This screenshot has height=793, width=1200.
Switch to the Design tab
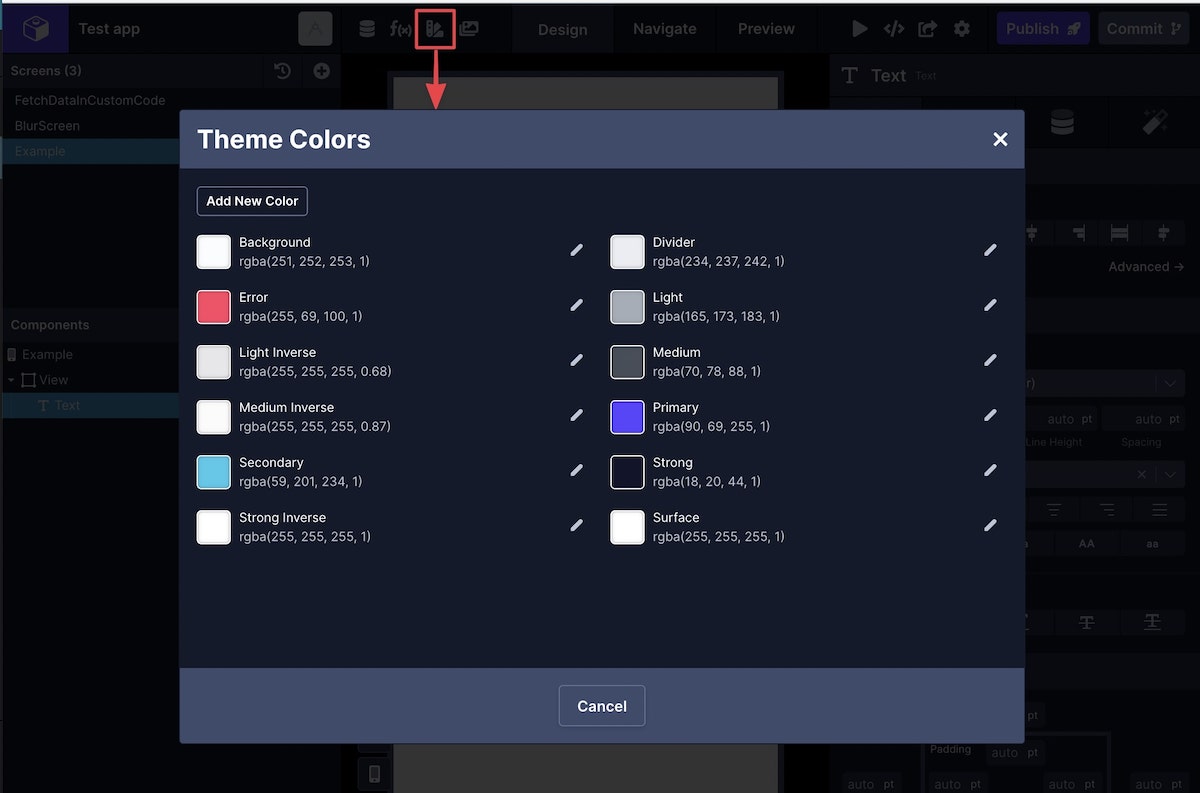pos(563,29)
